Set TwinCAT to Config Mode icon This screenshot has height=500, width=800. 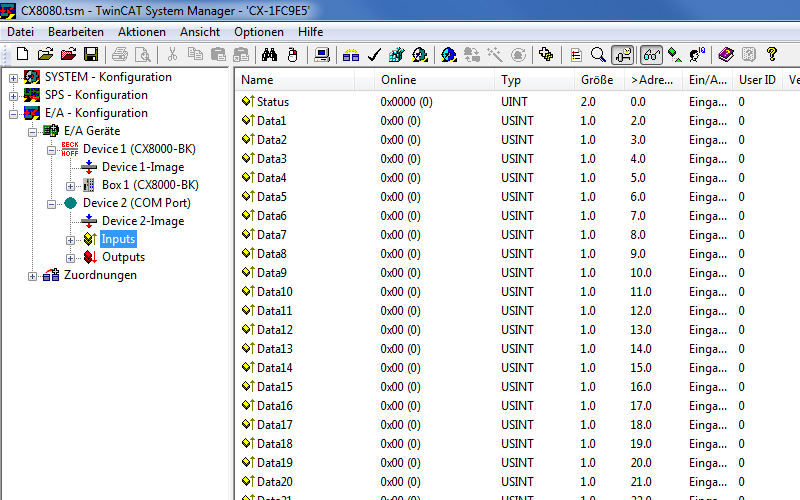pos(449,54)
